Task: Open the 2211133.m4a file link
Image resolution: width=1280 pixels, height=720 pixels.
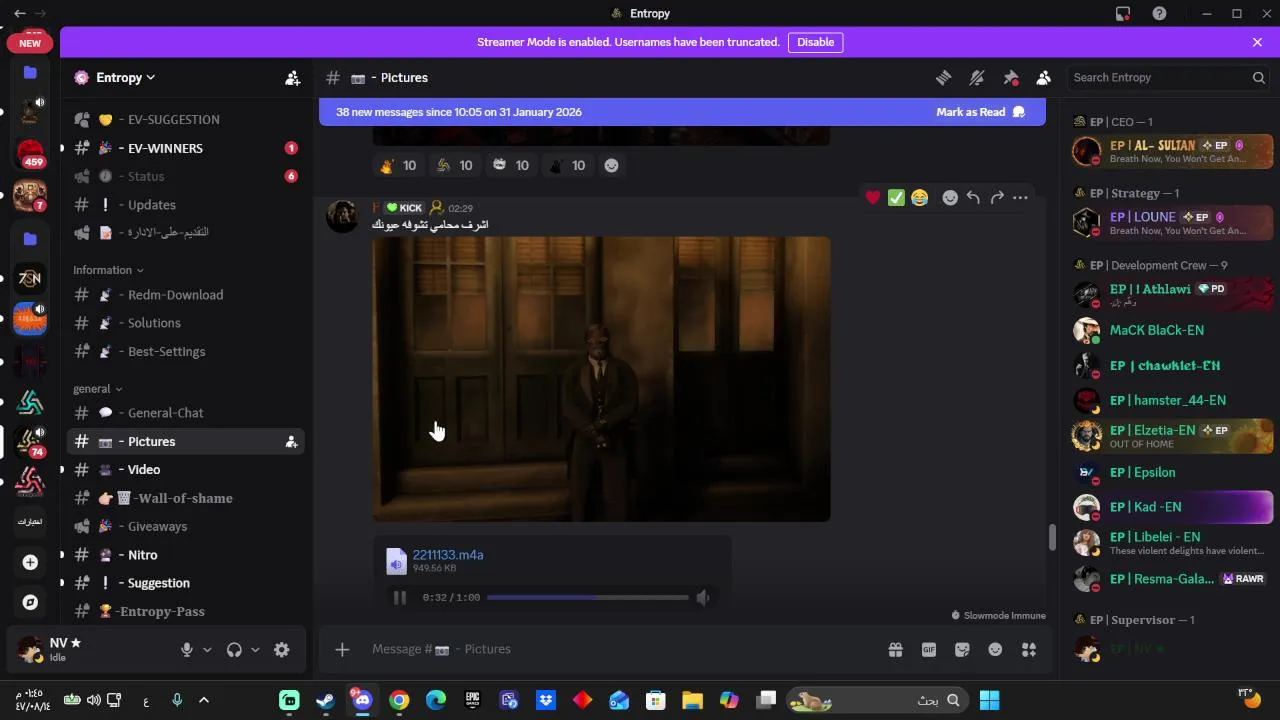Action: pos(448,555)
